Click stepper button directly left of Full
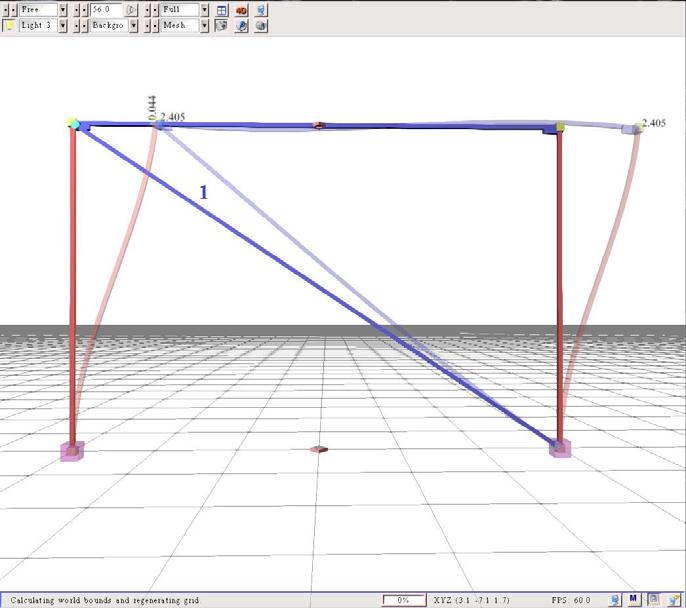The height and width of the screenshot is (608, 686). click(x=155, y=9)
